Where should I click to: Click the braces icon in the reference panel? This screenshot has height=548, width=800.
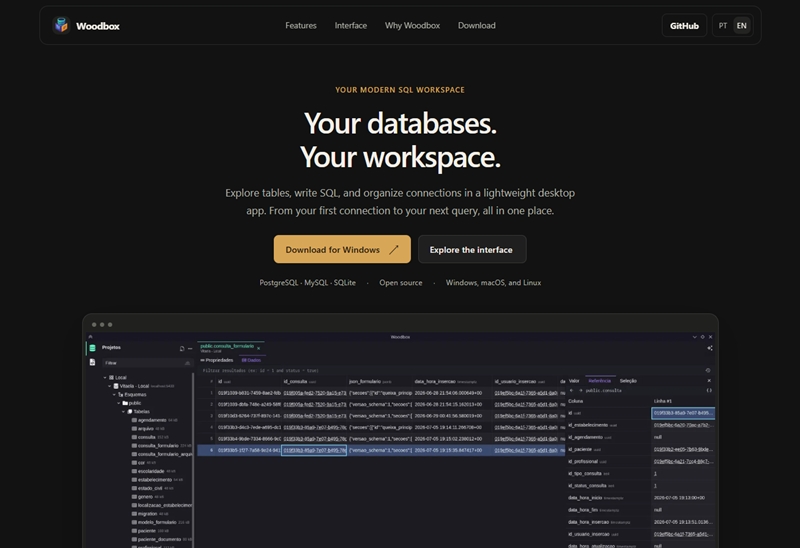click(x=709, y=390)
